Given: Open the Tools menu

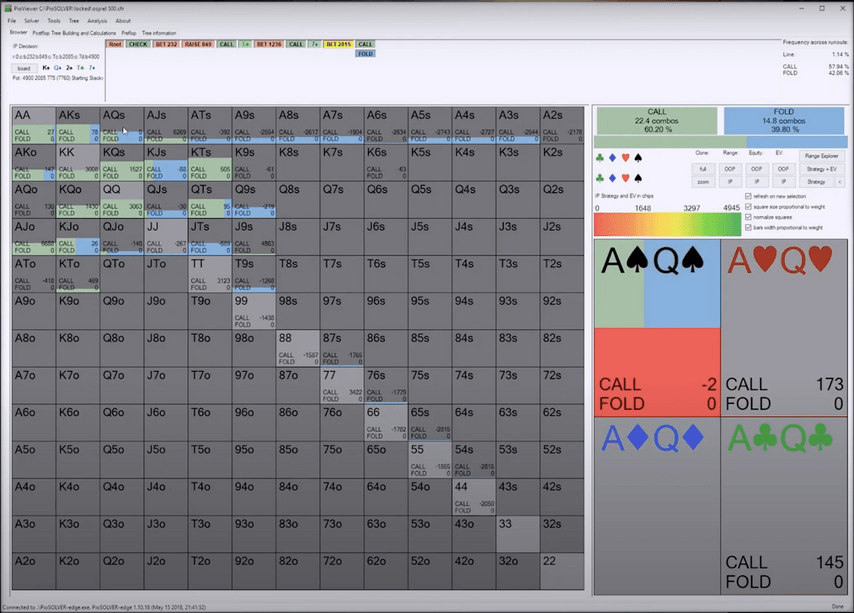Looking at the screenshot, I should [x=54, y=21].
